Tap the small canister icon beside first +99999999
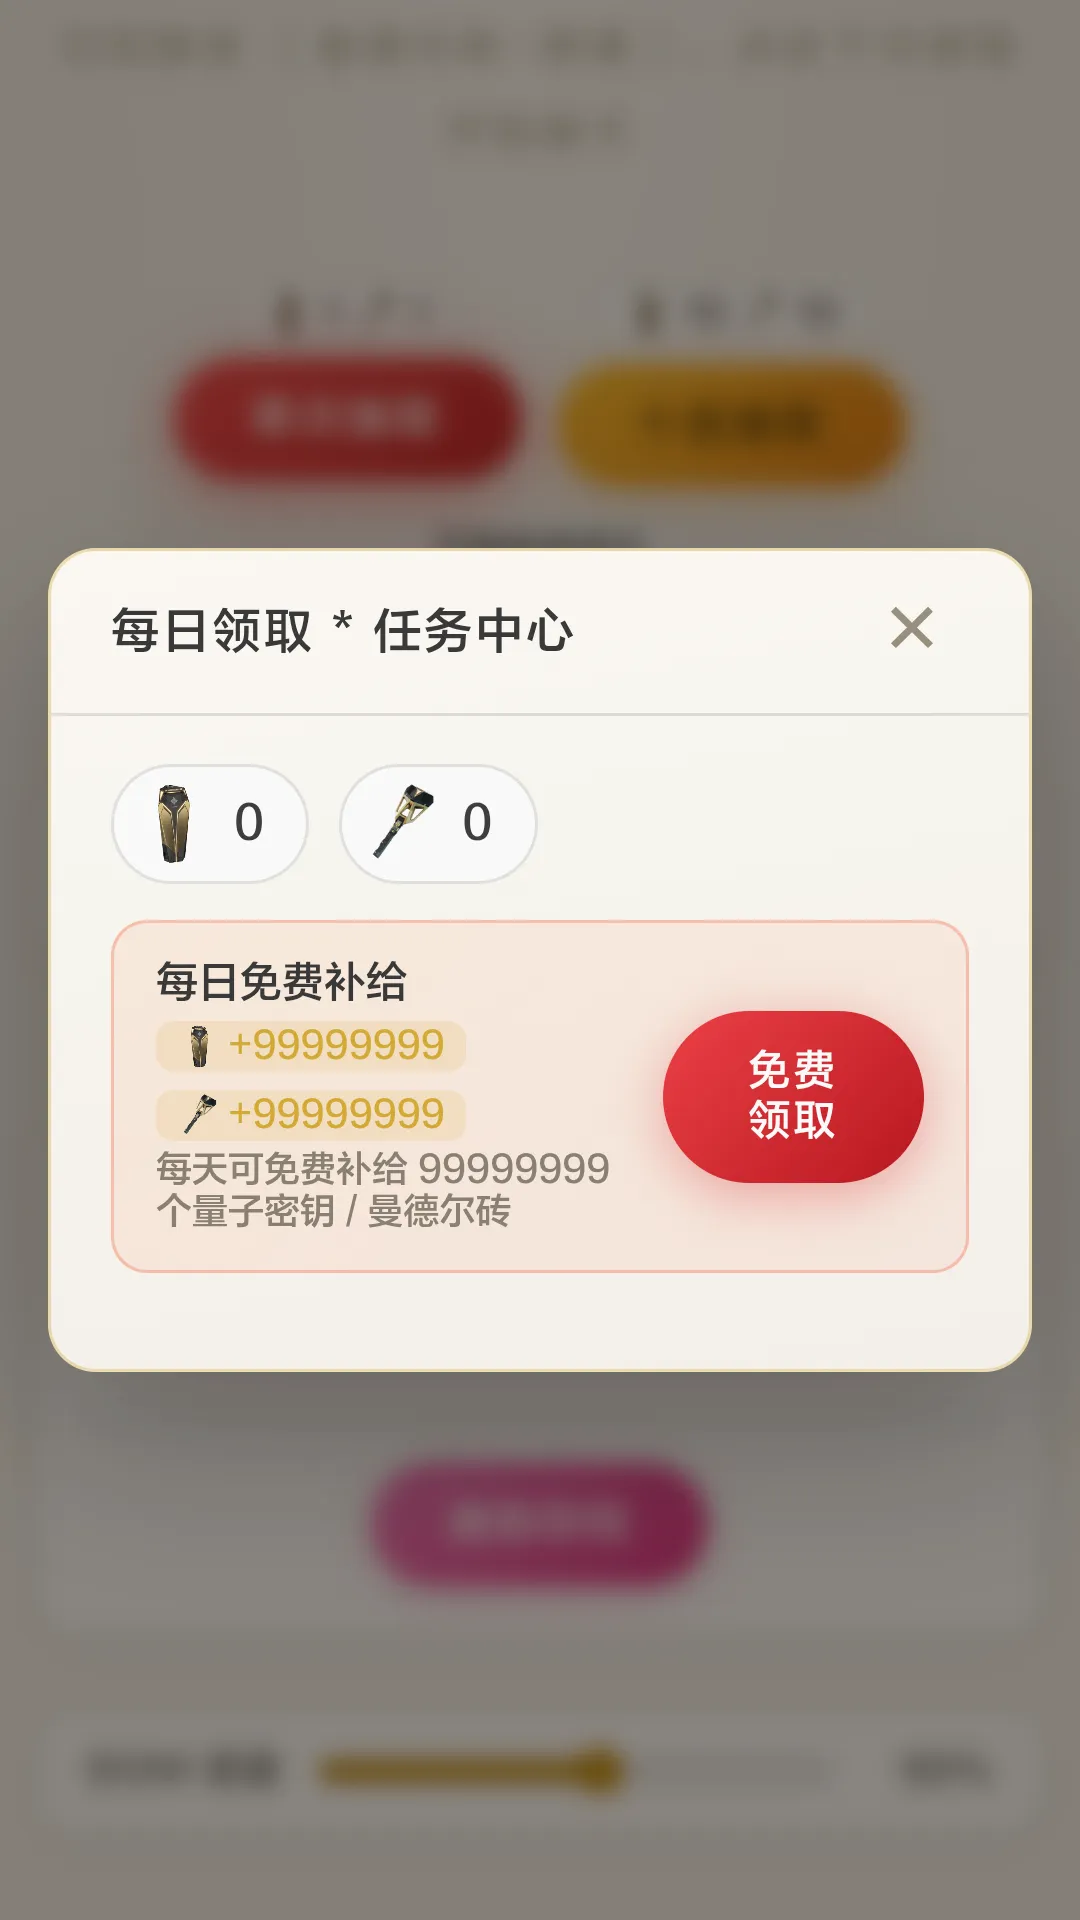 pyautogui.click(x=200, y=1046)
